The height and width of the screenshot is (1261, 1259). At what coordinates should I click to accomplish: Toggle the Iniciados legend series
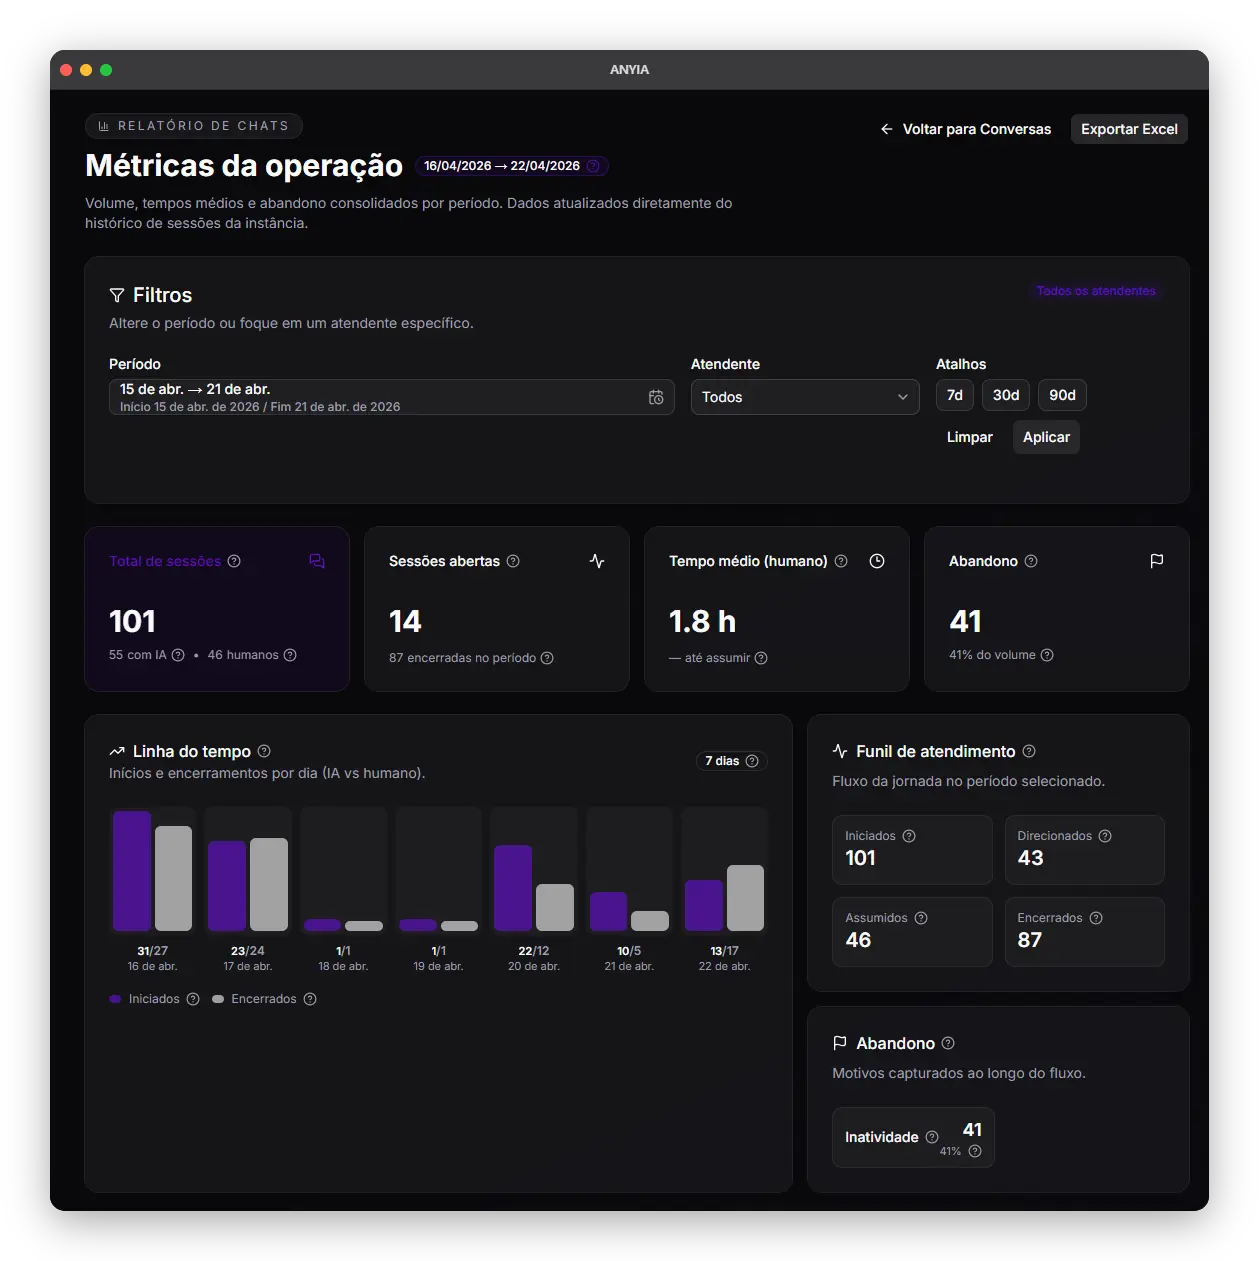[x=145, y=999]
